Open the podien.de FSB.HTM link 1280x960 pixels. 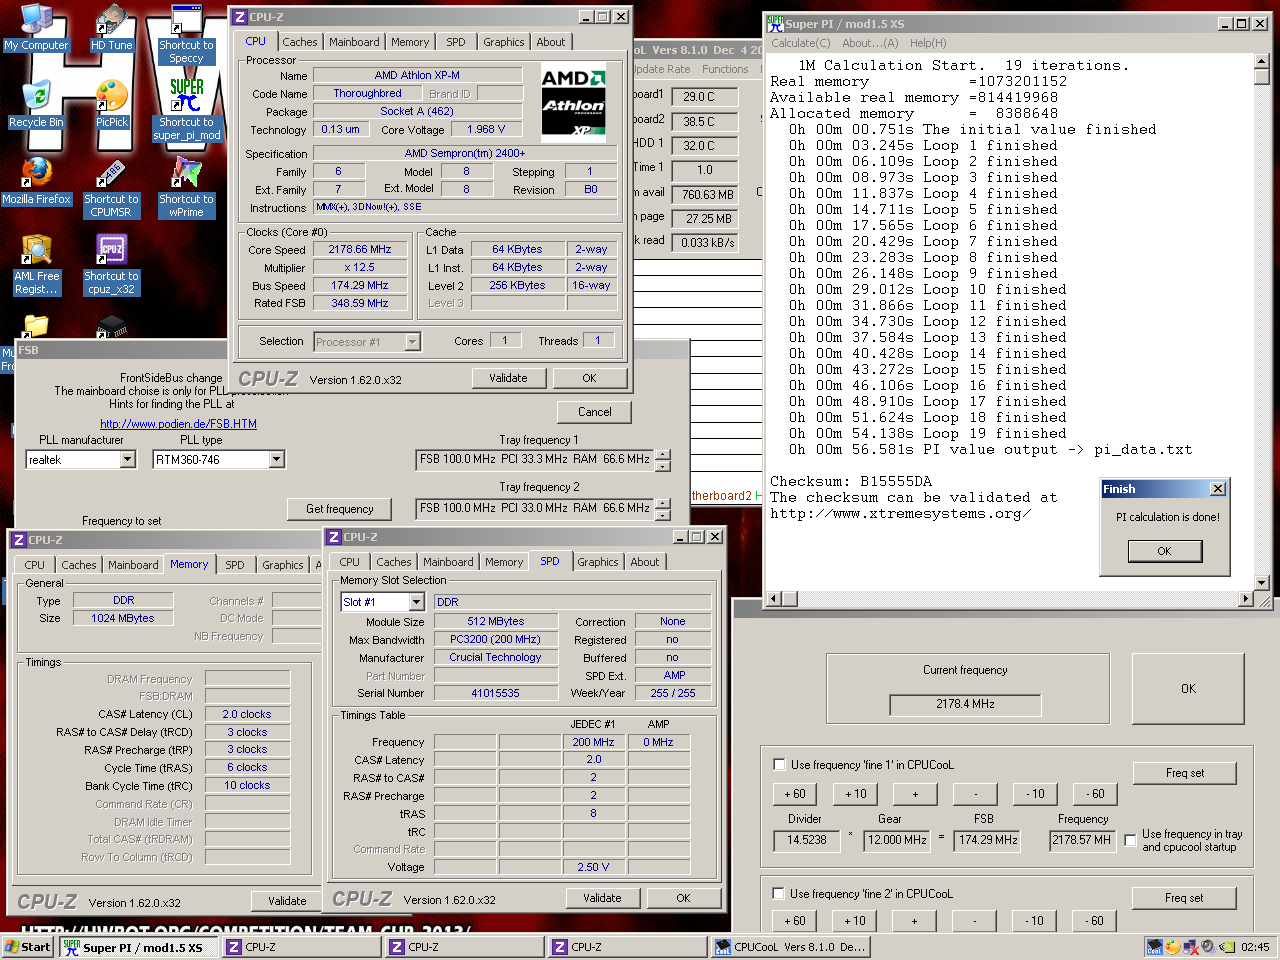[178, 424]
